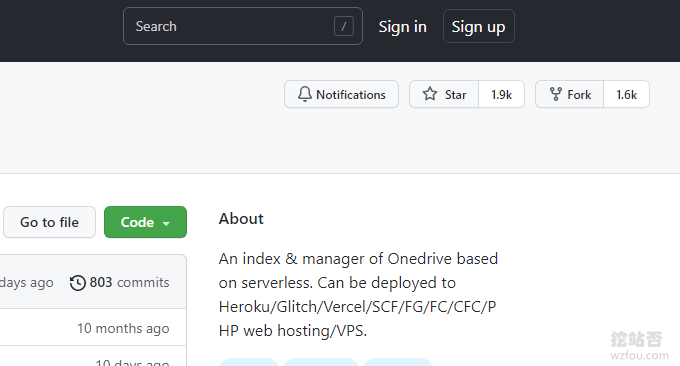Star the repository
The width and height of the screenshot is (680, 366).
pyautogui.click(x=444, y=94)
